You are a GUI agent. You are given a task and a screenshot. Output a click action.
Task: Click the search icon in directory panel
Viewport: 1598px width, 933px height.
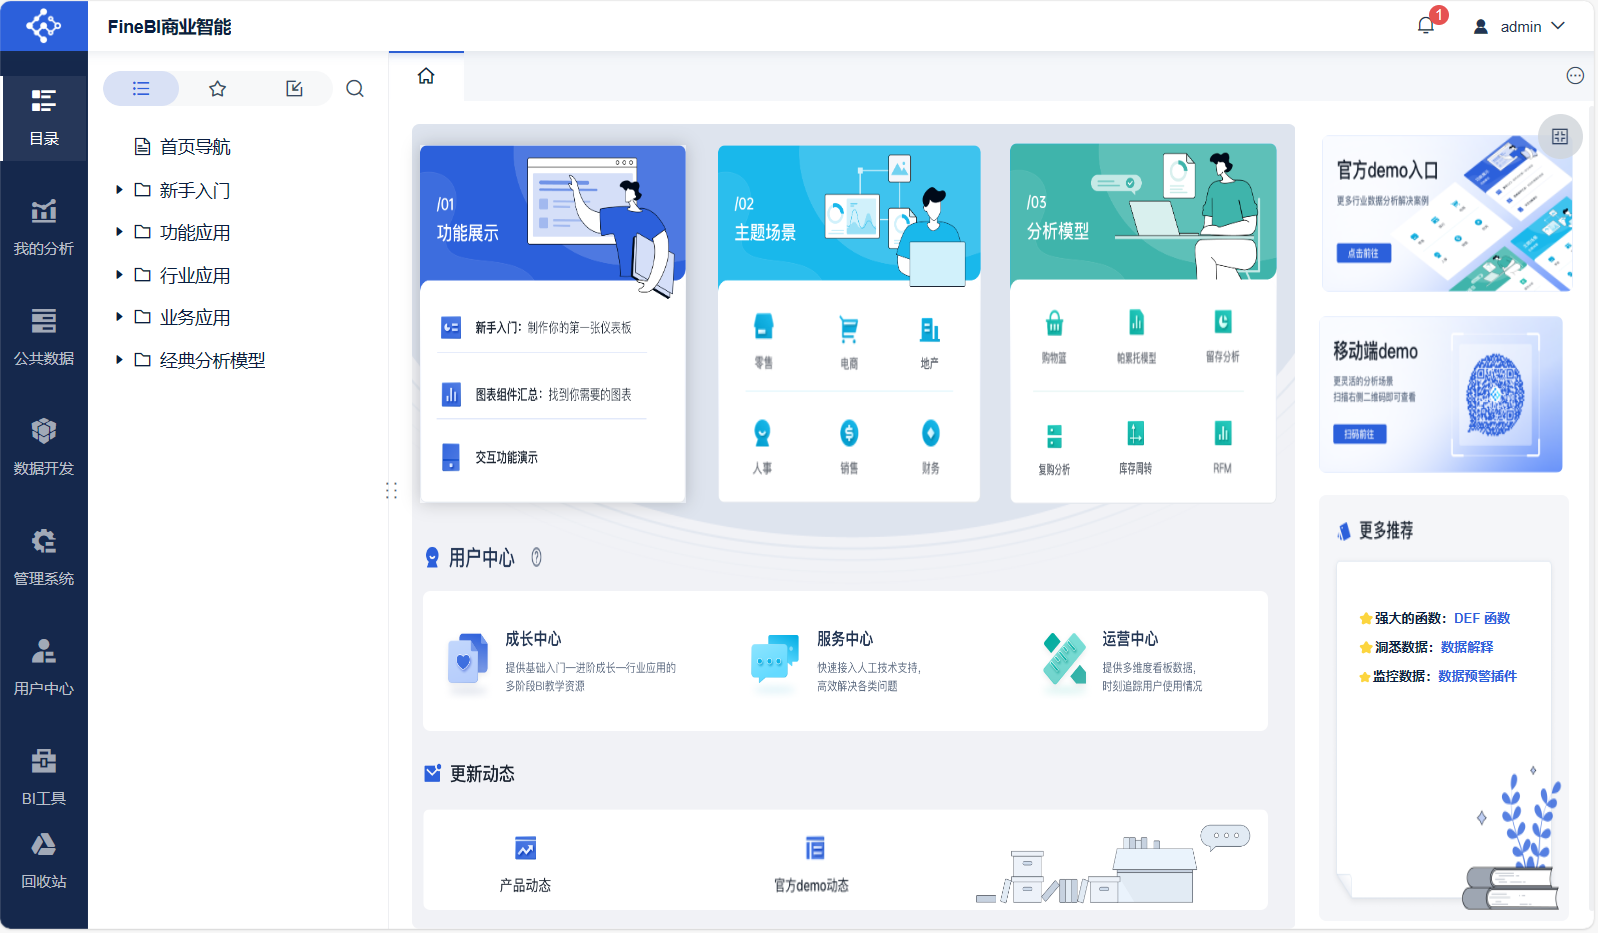[x=355, y=89]
